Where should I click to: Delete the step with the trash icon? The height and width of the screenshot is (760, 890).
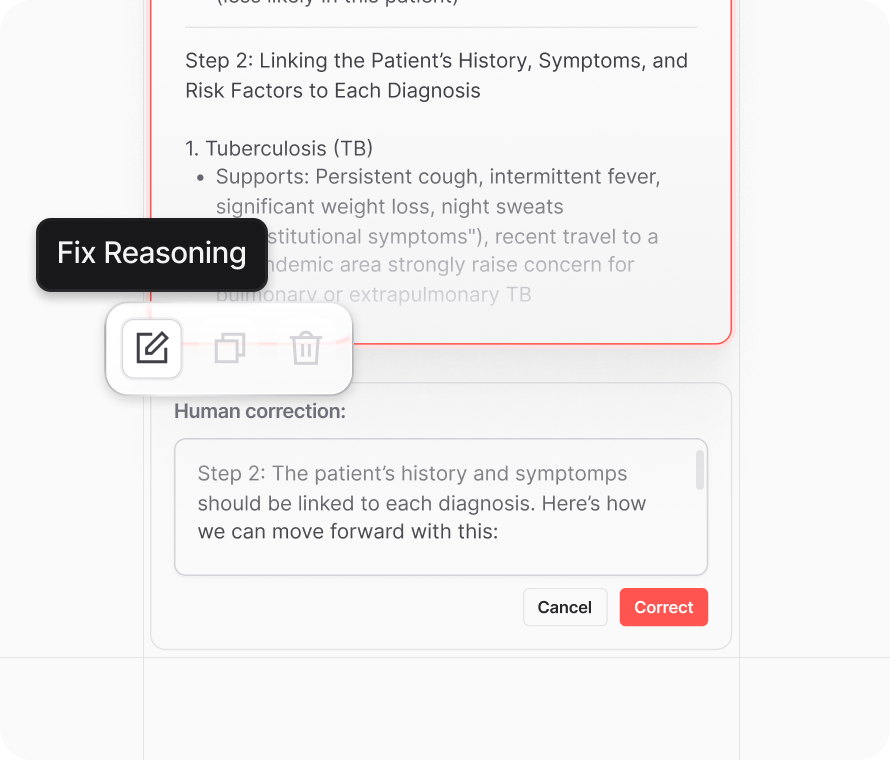[305, 349]
